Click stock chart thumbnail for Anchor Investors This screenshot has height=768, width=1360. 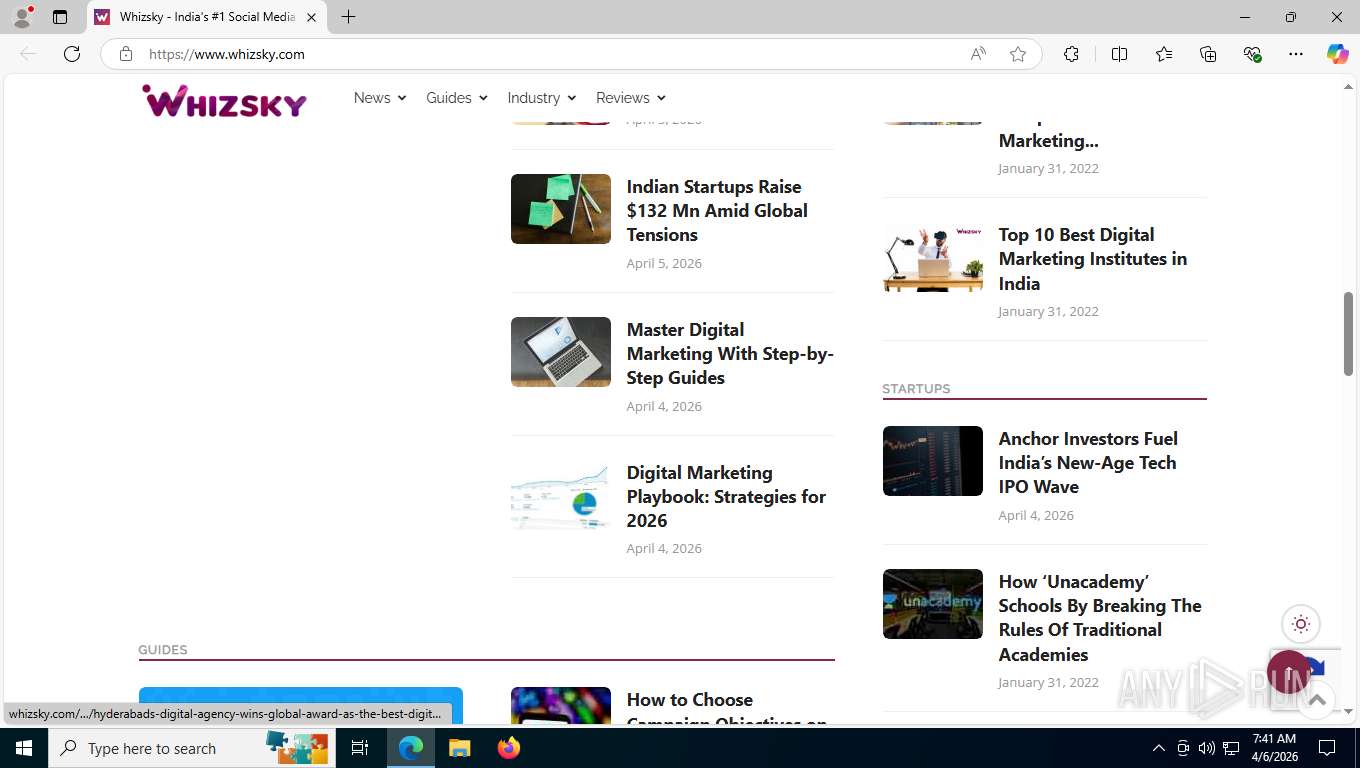point(933,461)
